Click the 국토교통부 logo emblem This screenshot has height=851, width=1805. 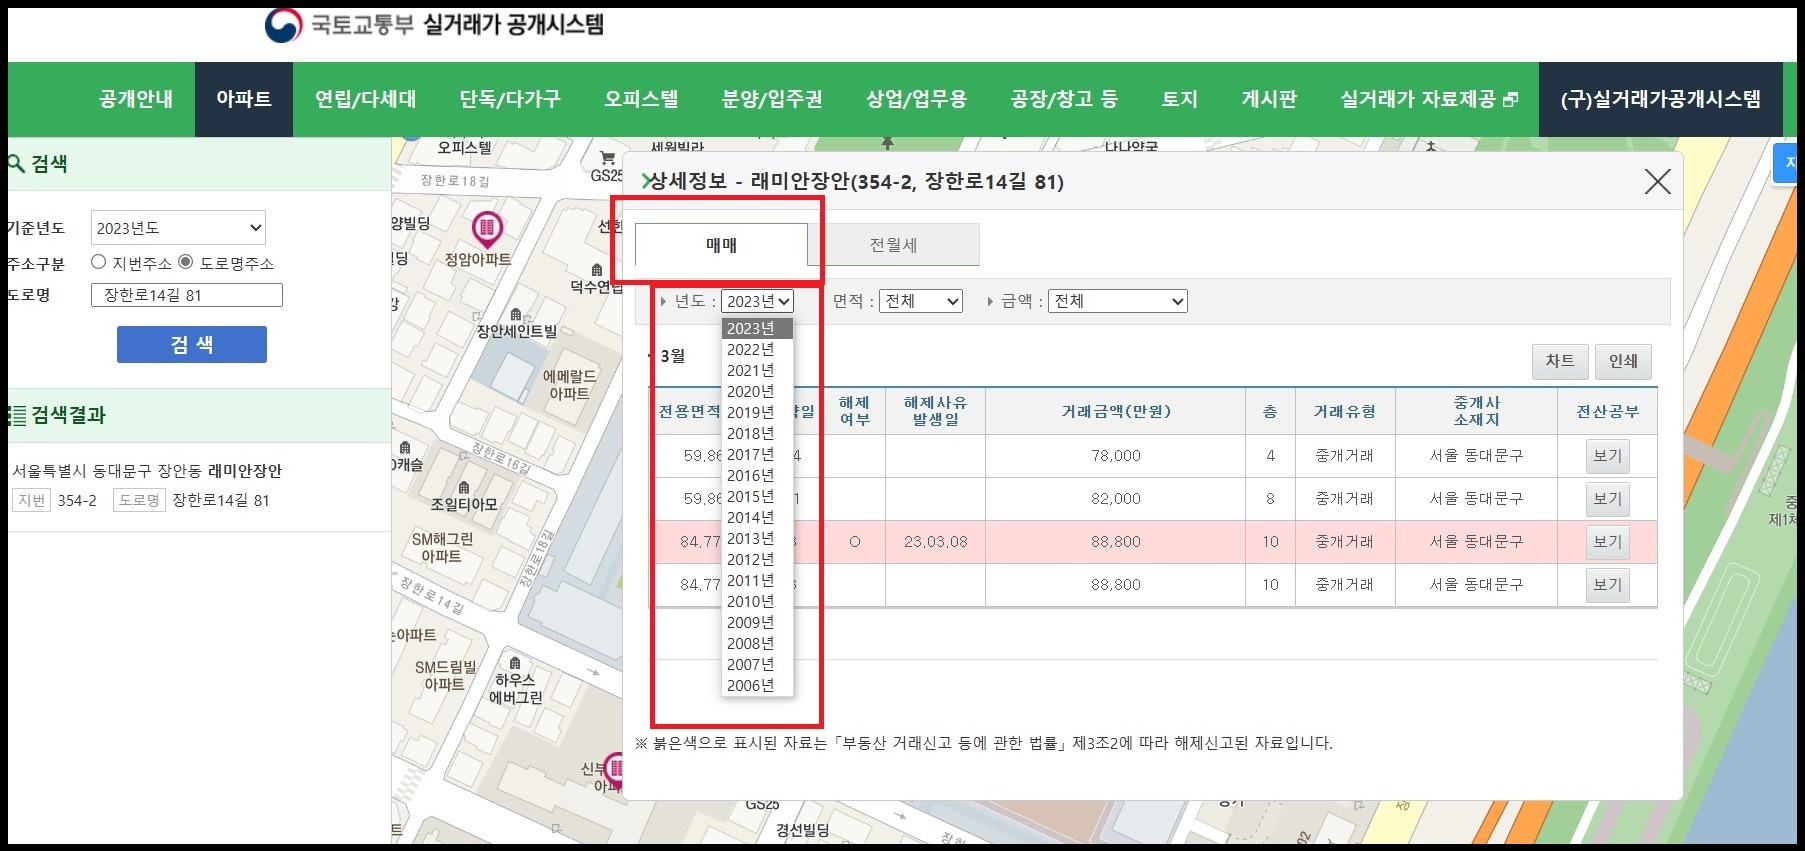[x=283, y=25]
